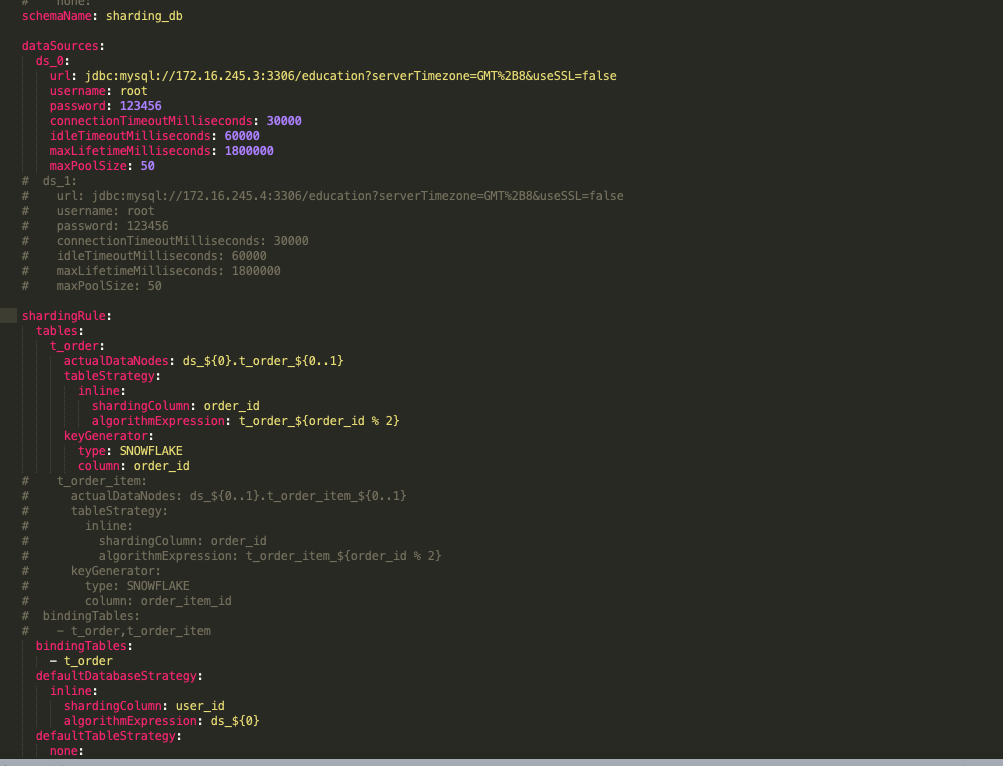Click the column: order_id line
Screen dimensions: 1003x766
pyautogui.click(x=134, y=467)
